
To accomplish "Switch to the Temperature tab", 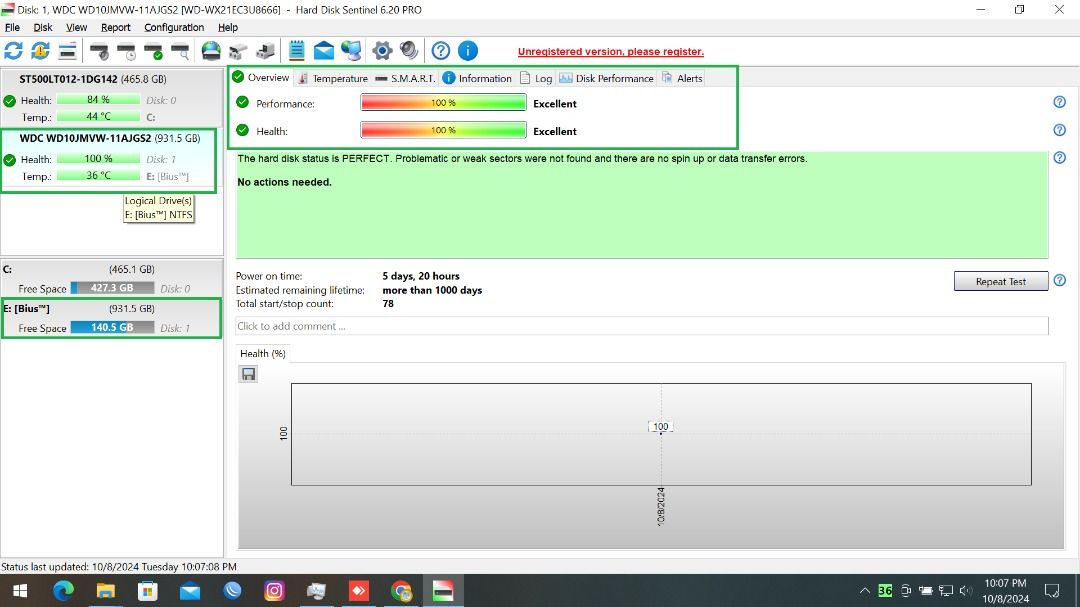I will point(333,78).
